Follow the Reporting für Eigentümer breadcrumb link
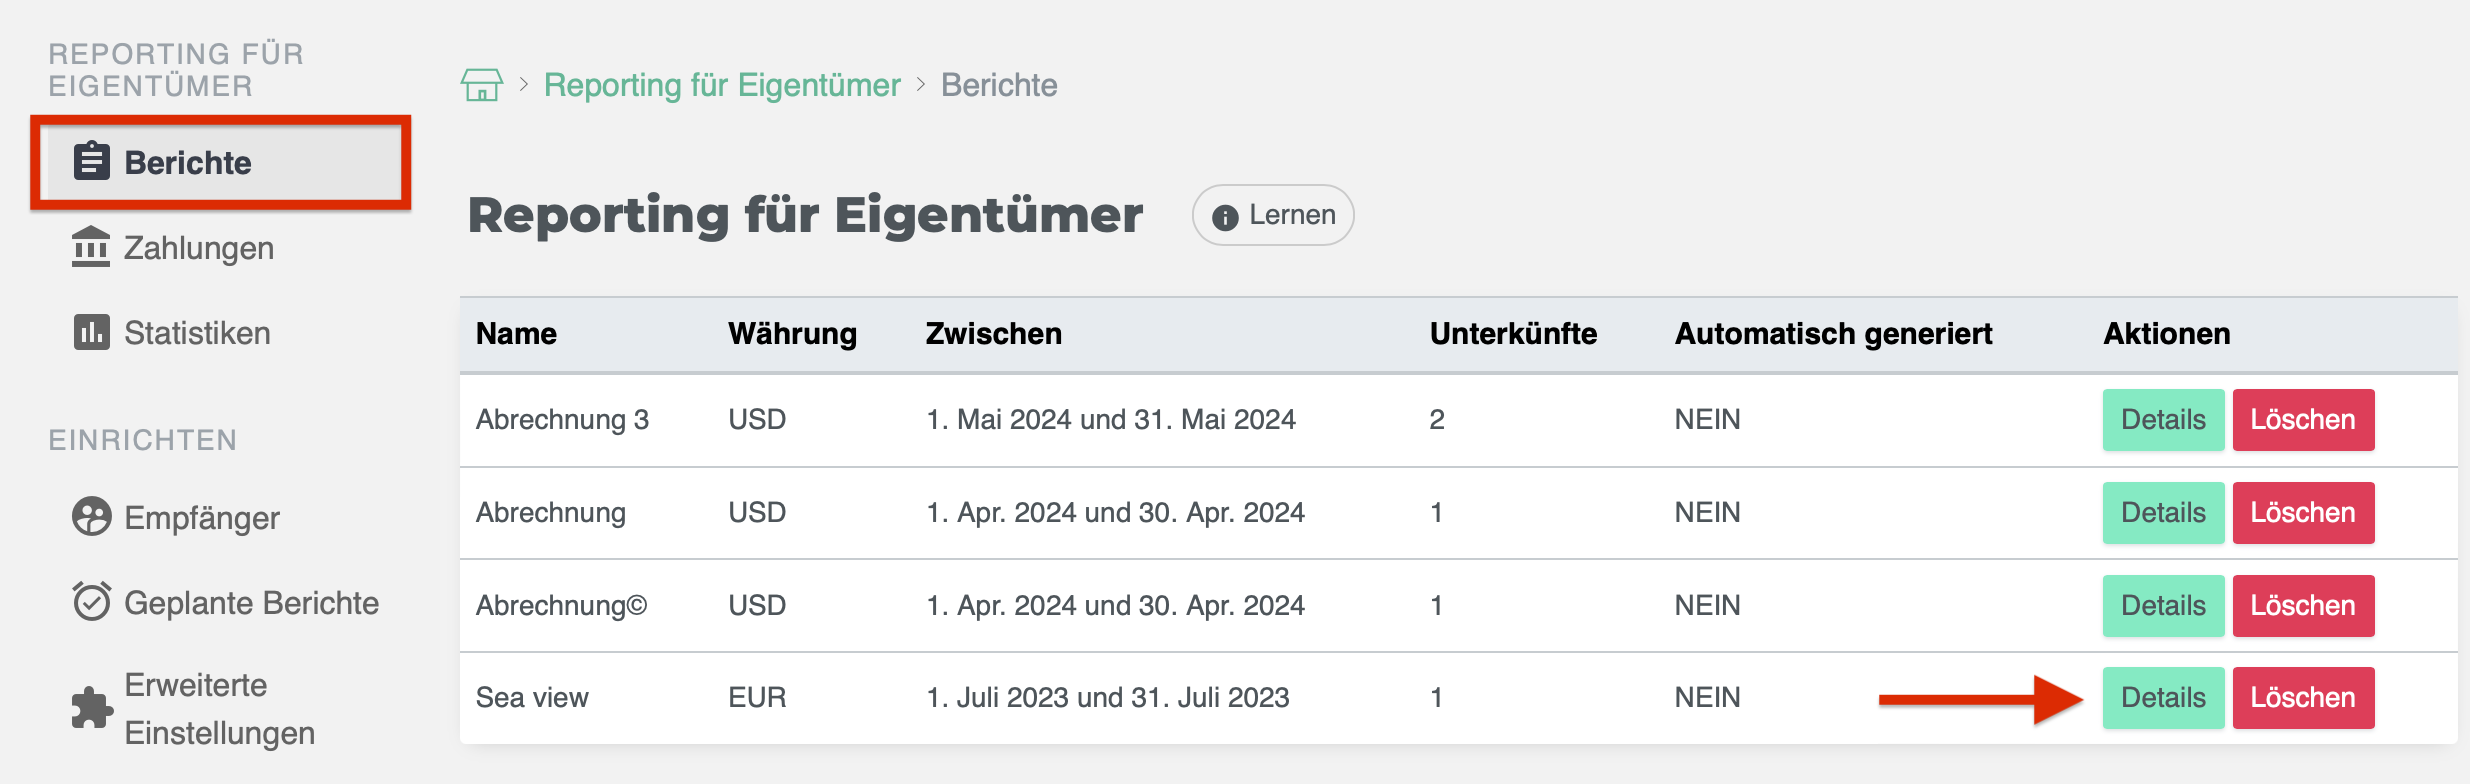This screenshot has width=2470, height=784. click(x=721, y=85)
